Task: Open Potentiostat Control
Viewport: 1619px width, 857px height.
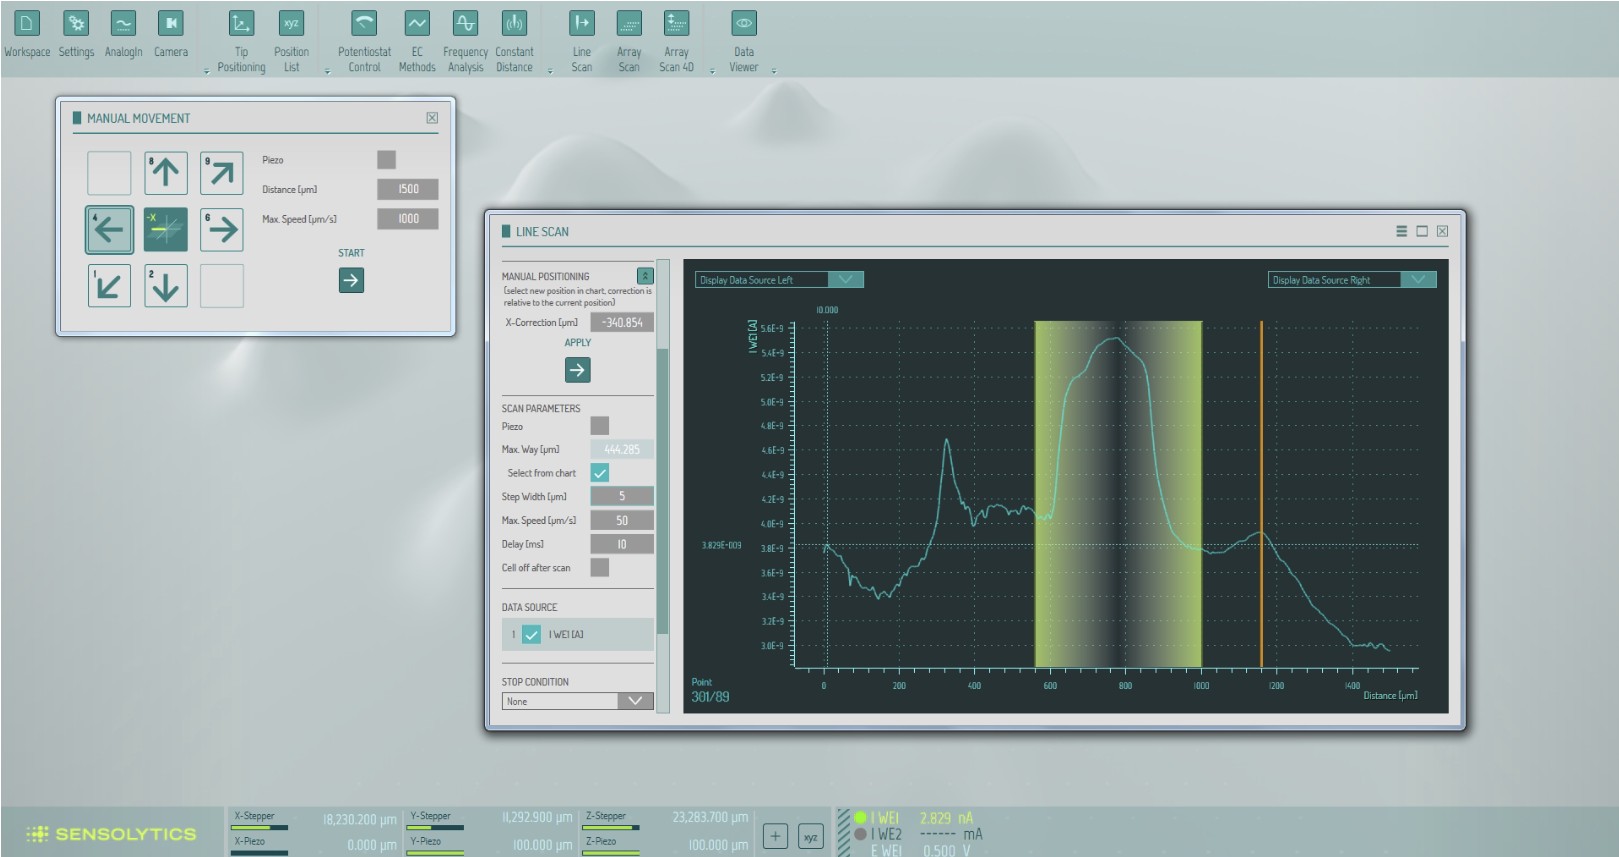Action: pos(364,41)
